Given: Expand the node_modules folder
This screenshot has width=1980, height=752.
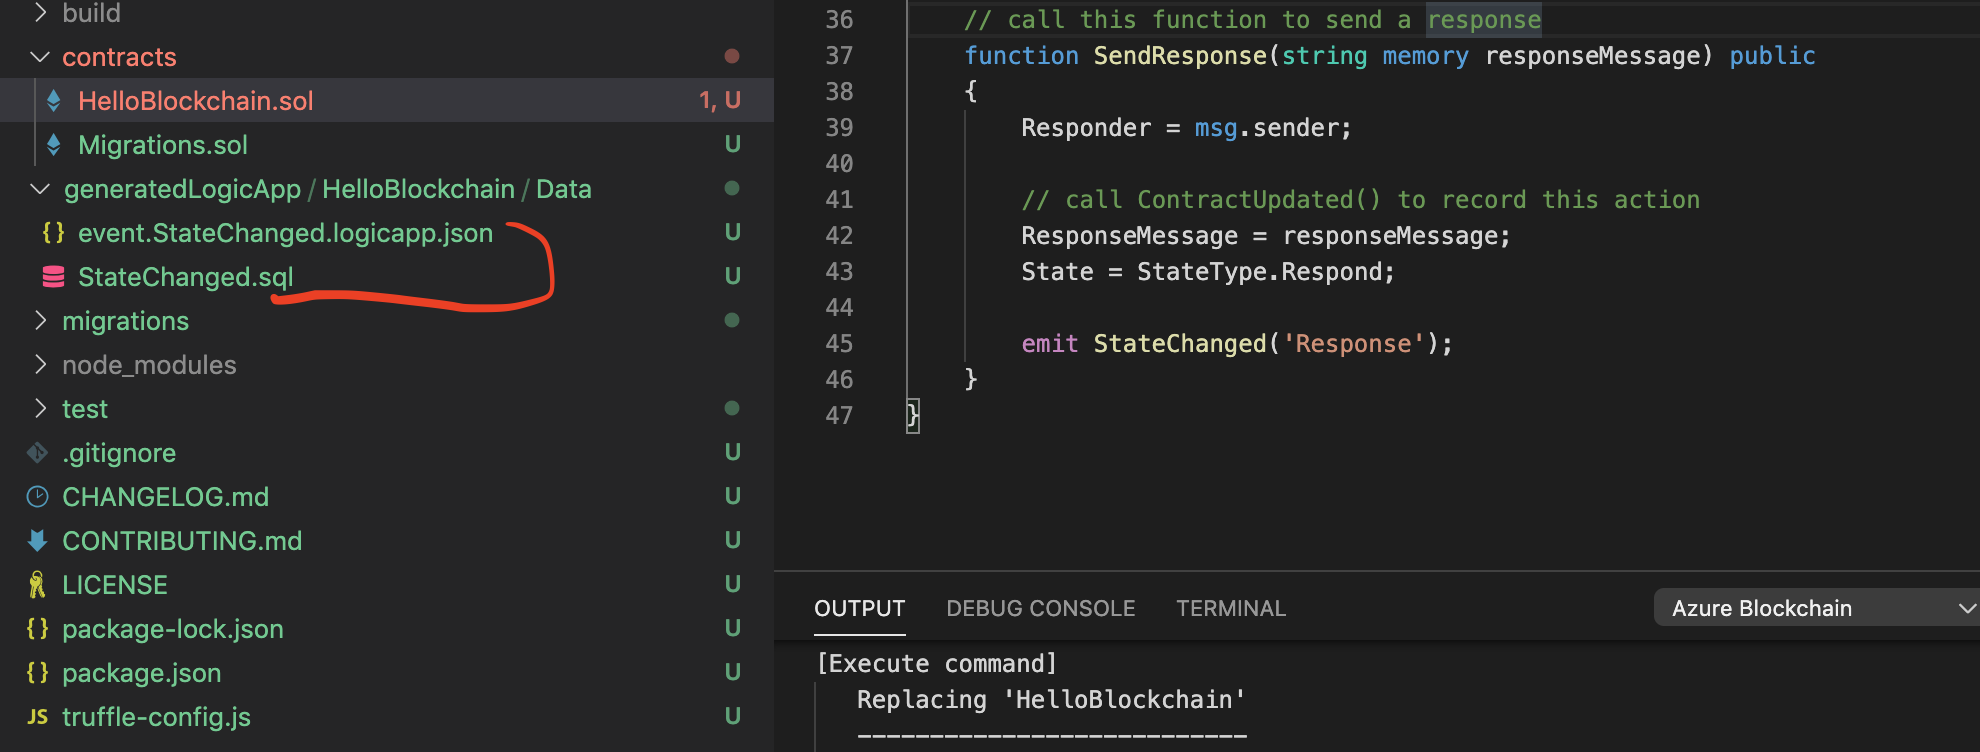Looking at the screenshot, I should (40, 365).
